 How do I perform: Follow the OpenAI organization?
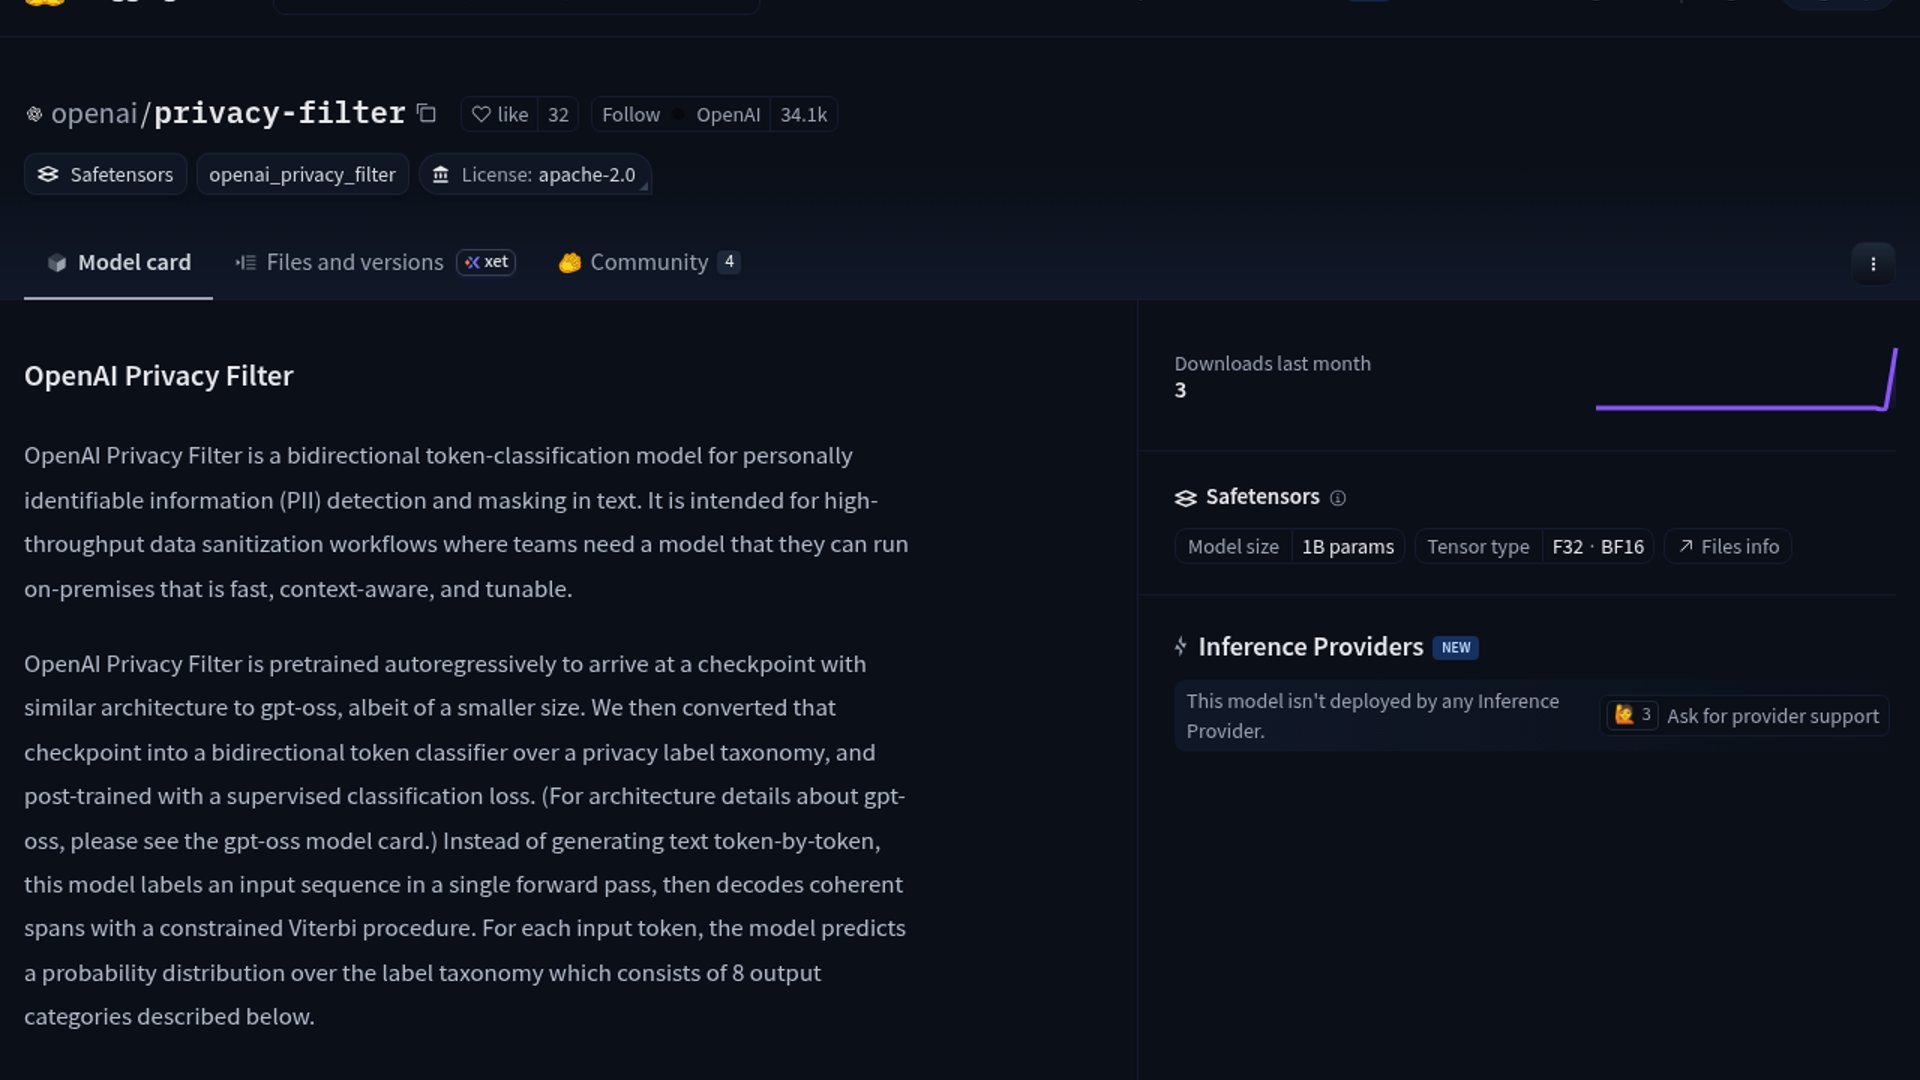coord(630,115)
